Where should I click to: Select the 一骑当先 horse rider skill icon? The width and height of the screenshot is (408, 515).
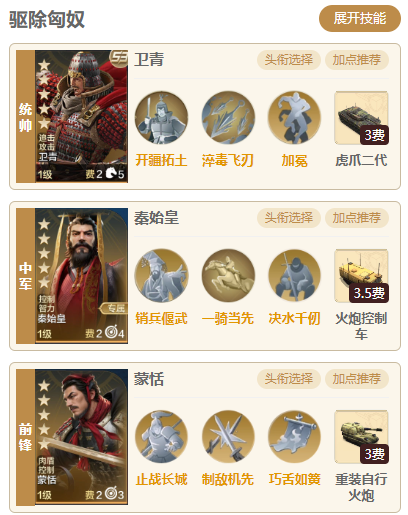tap(228, 276)
